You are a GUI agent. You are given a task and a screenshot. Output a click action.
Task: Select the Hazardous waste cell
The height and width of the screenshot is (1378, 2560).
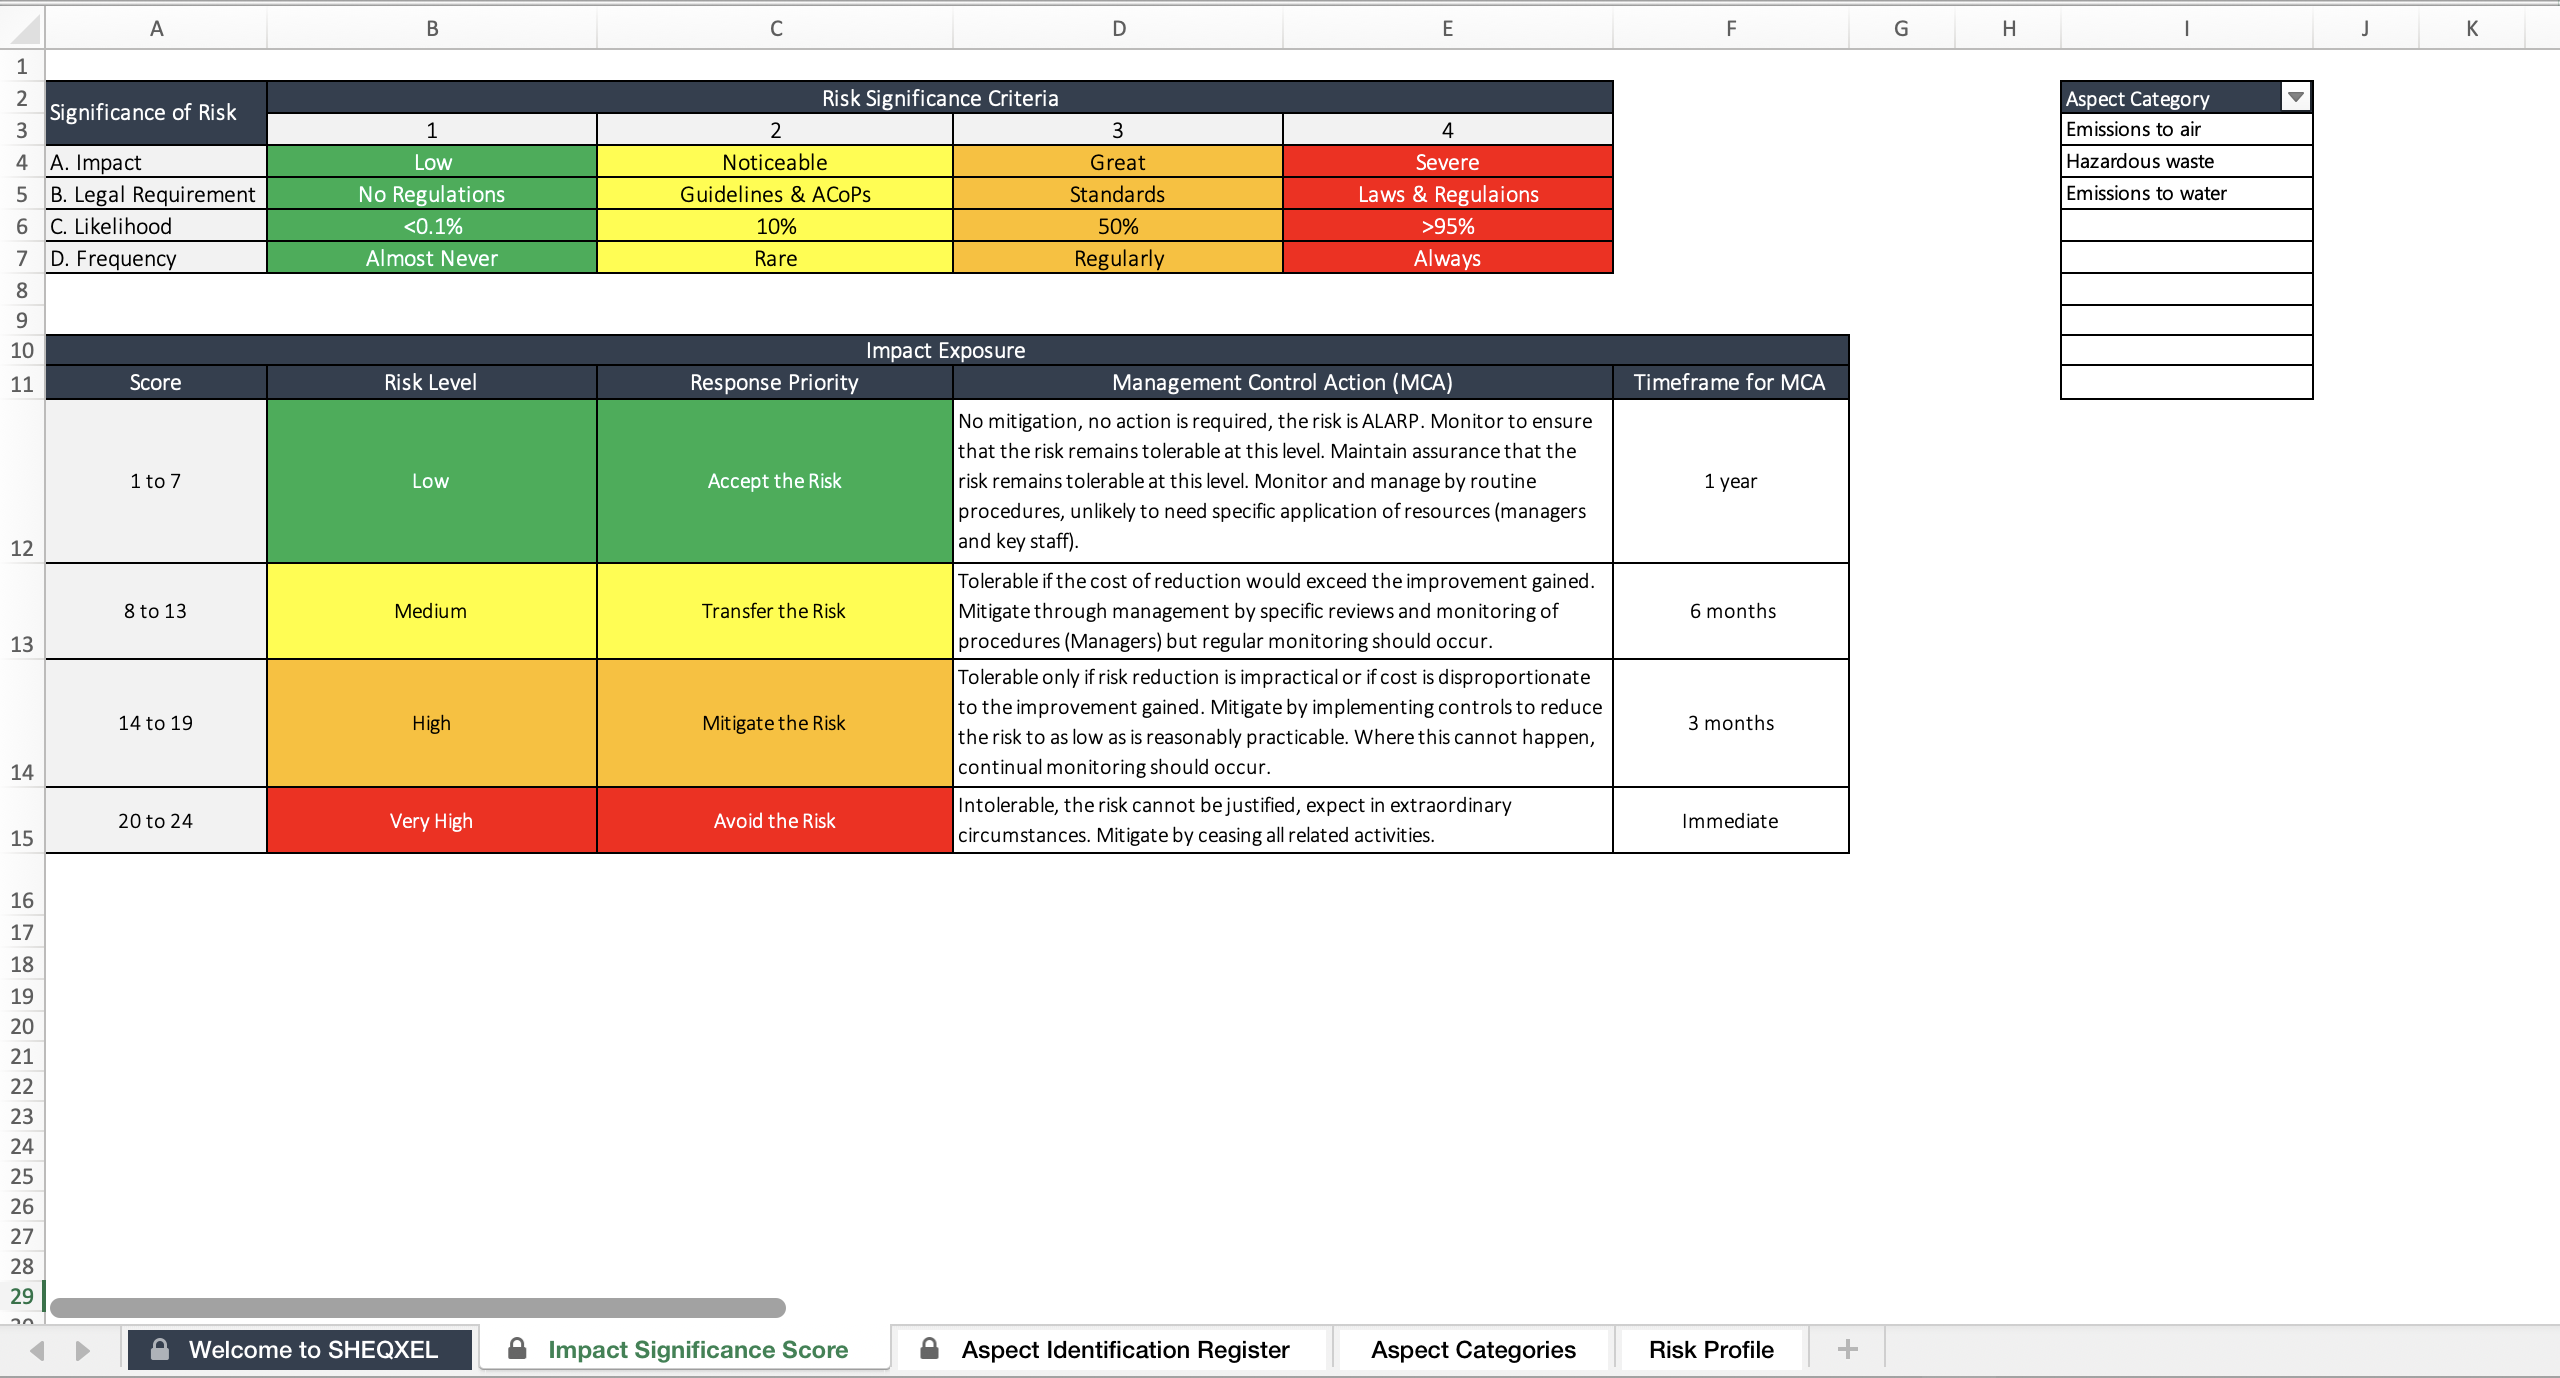tap(2186, 161)
